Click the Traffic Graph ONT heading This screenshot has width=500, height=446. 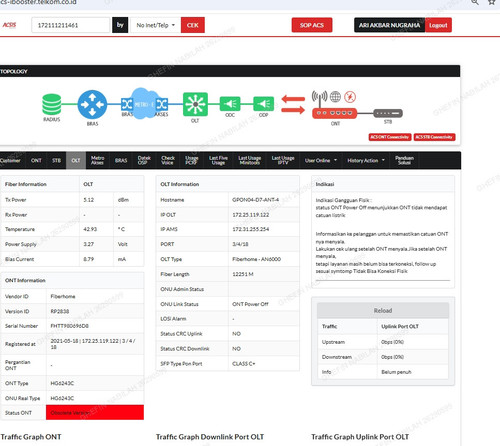click(x=31, y=437)
